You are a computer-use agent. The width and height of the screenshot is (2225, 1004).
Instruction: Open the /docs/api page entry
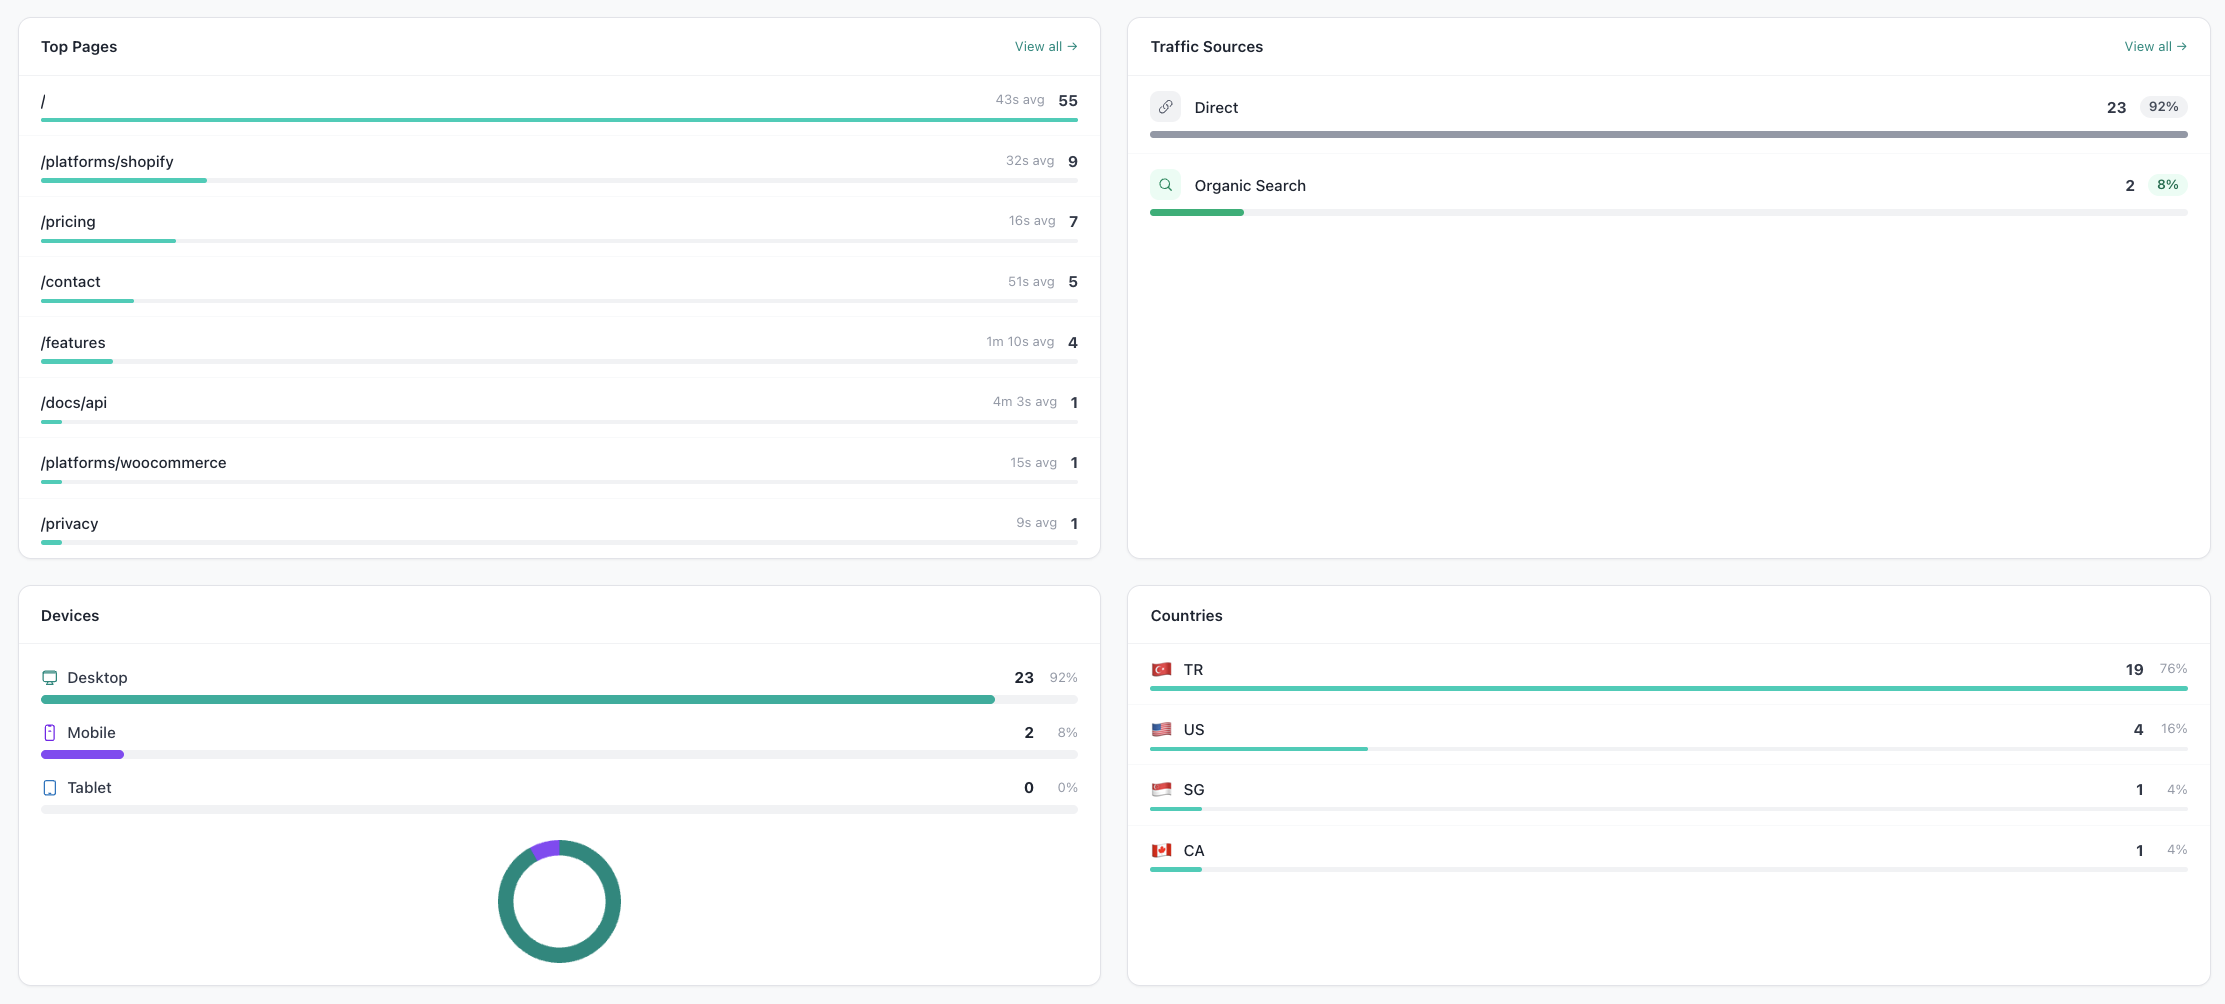tap(74, 402)
